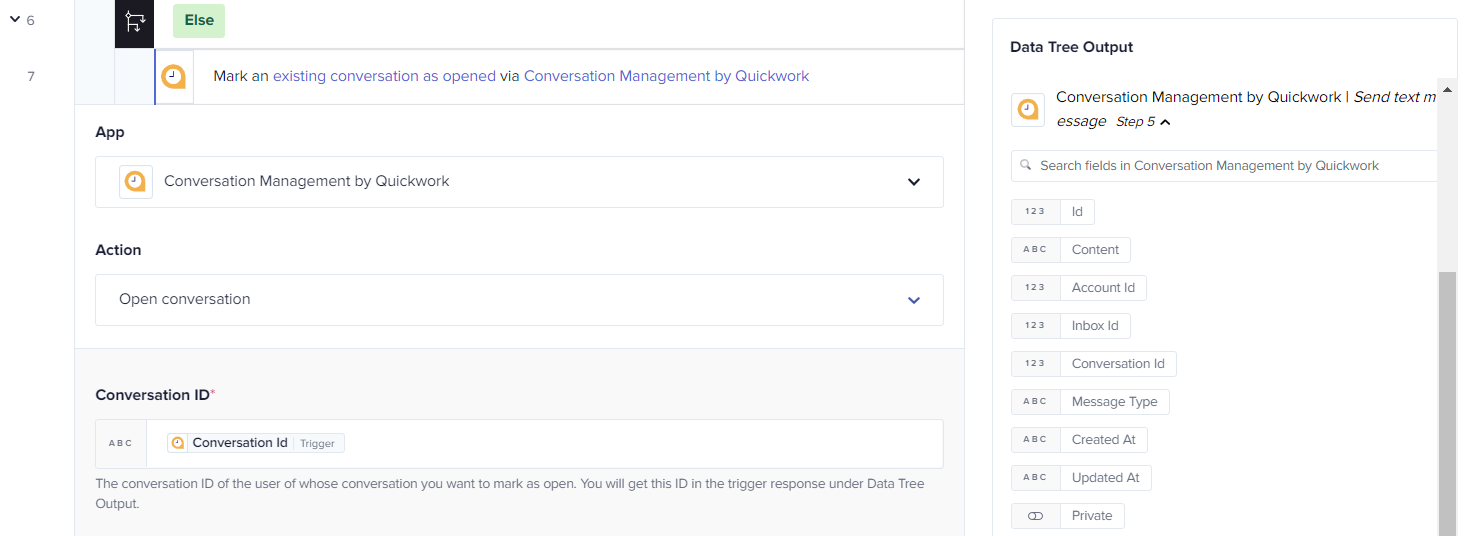Select the Content data field
The width and height of the screenshot is (1469, 536).
(x=1071, y=250)
